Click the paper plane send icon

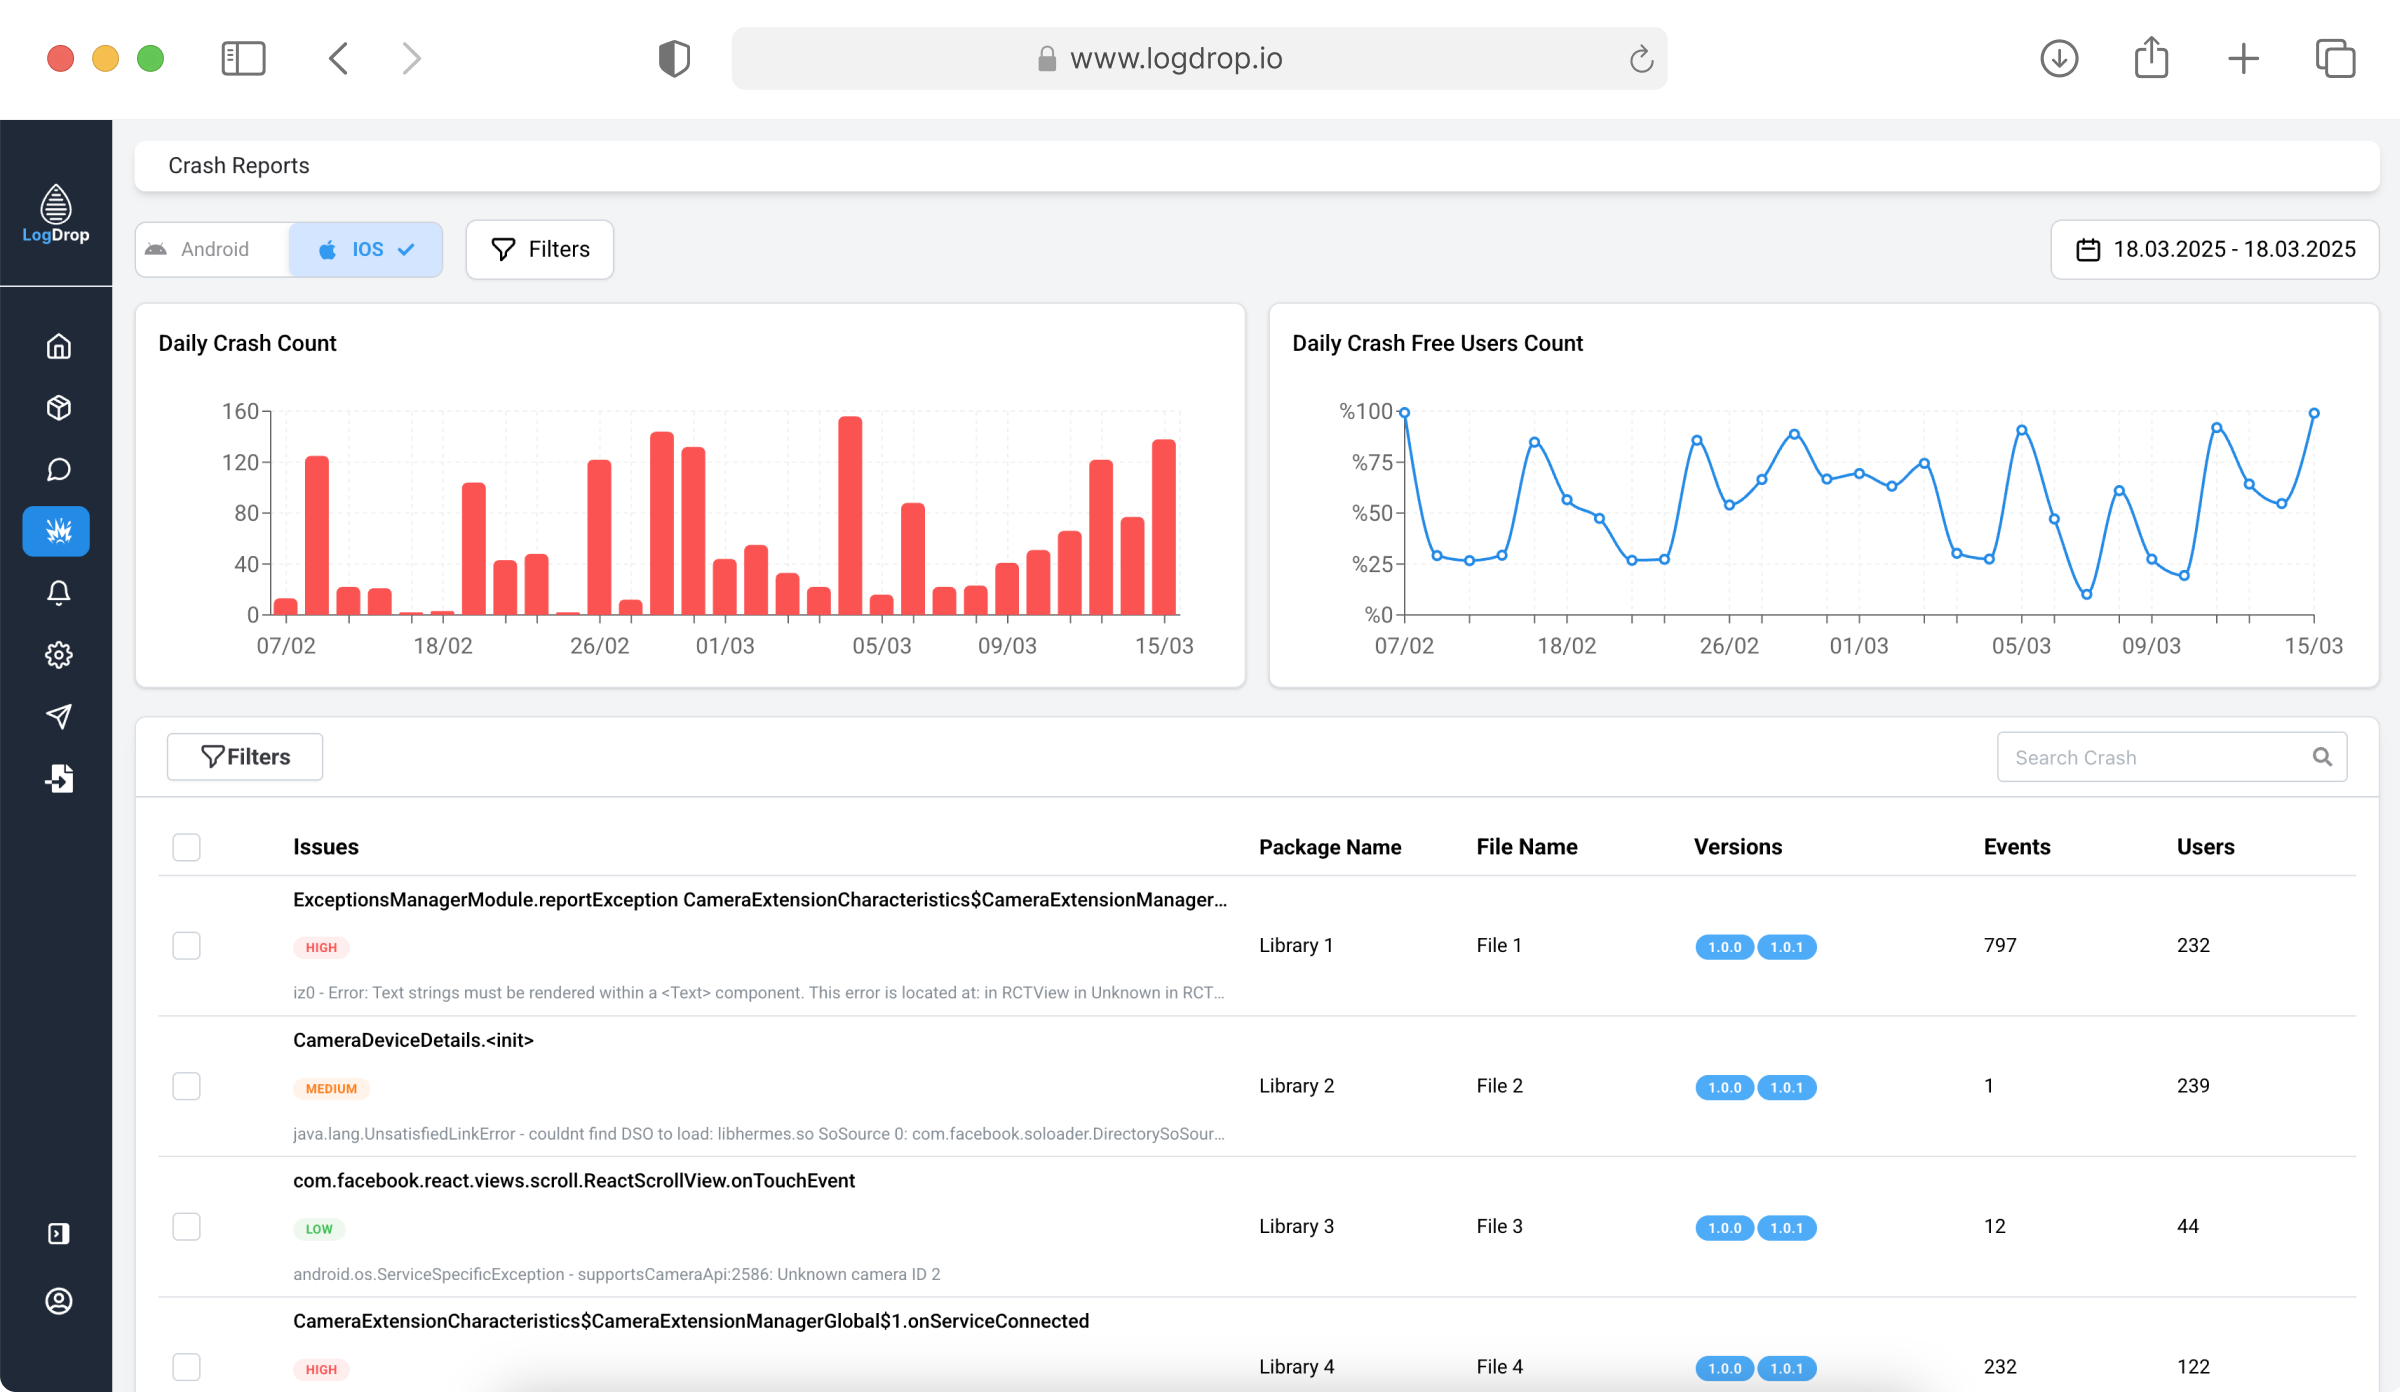pyautogui.click(x=58, y=716)
